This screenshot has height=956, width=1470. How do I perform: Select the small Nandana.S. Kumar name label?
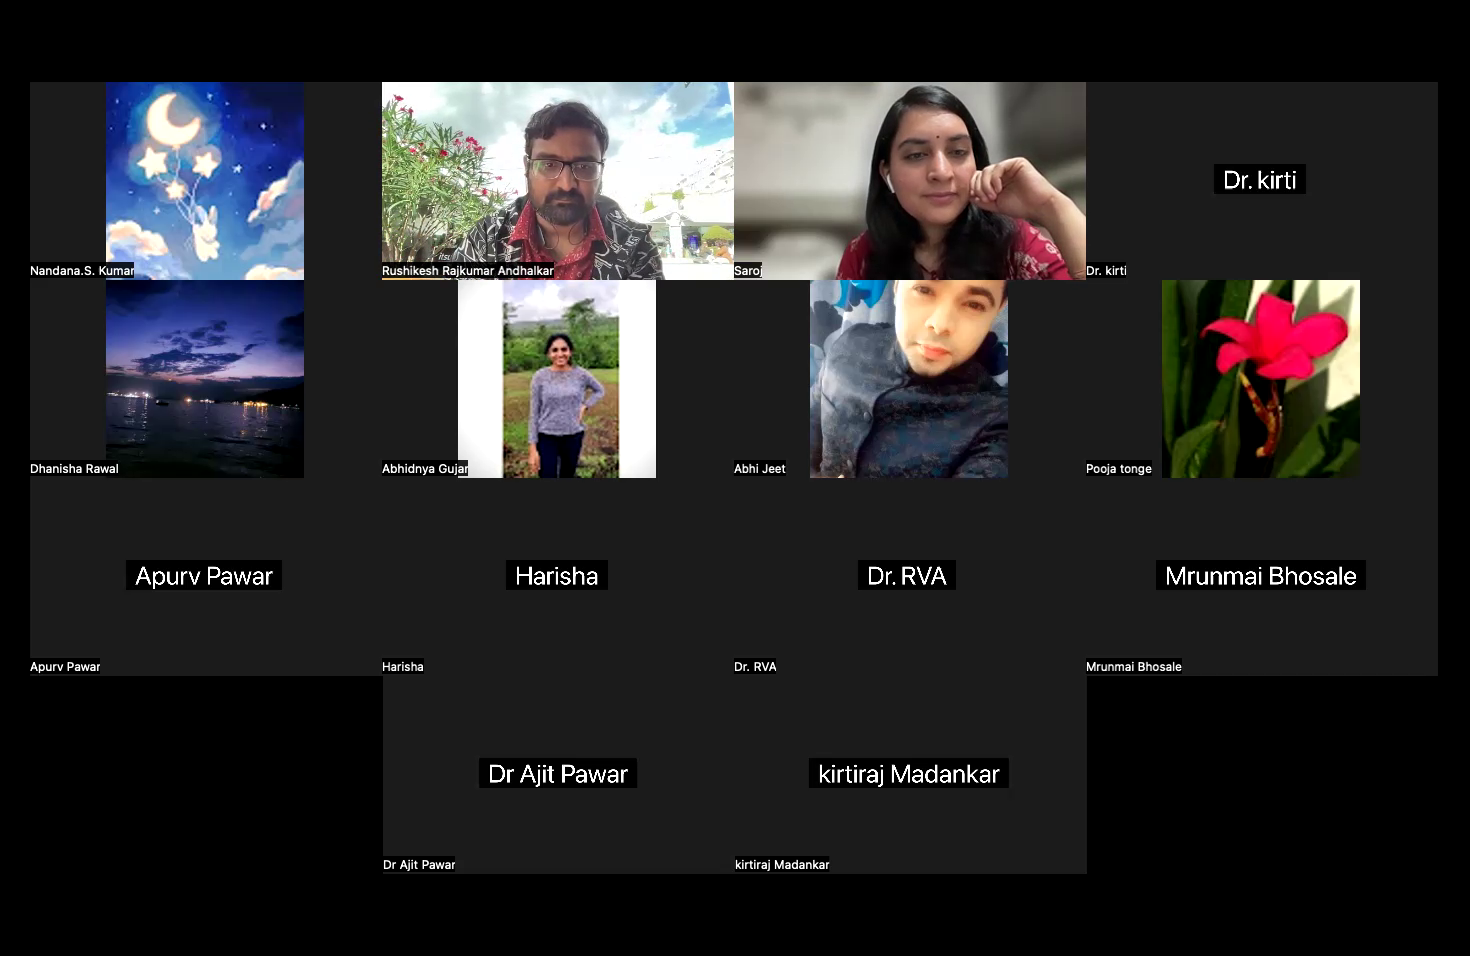point(81,271)
